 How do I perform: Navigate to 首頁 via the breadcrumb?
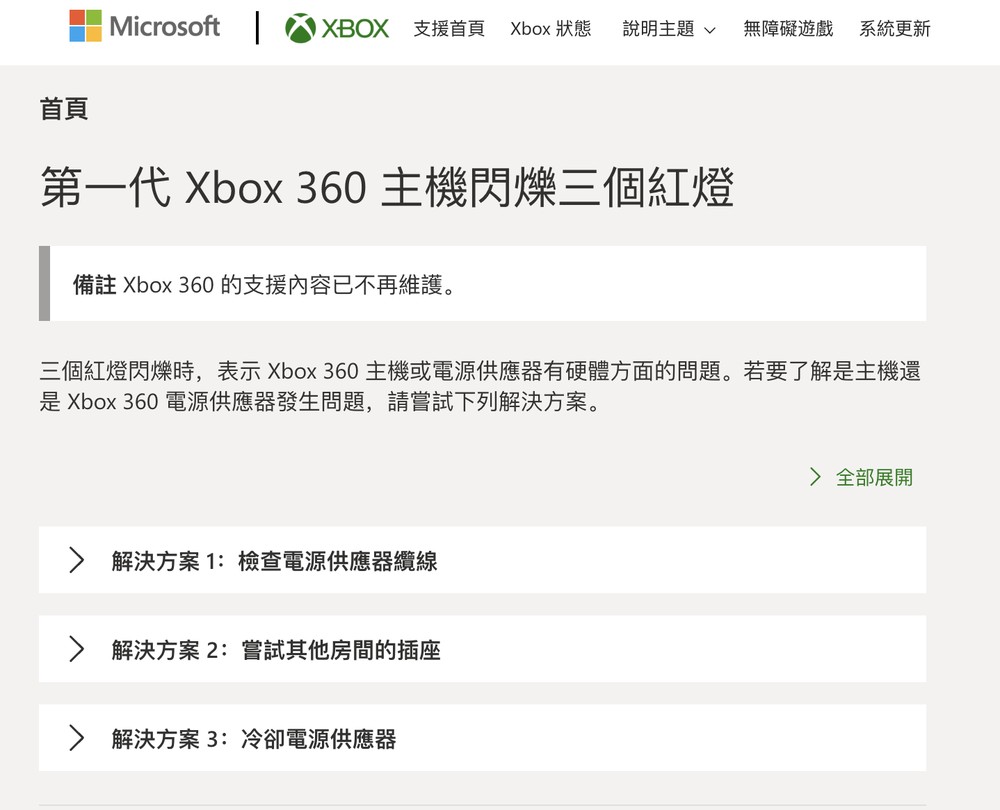point(64,109)
